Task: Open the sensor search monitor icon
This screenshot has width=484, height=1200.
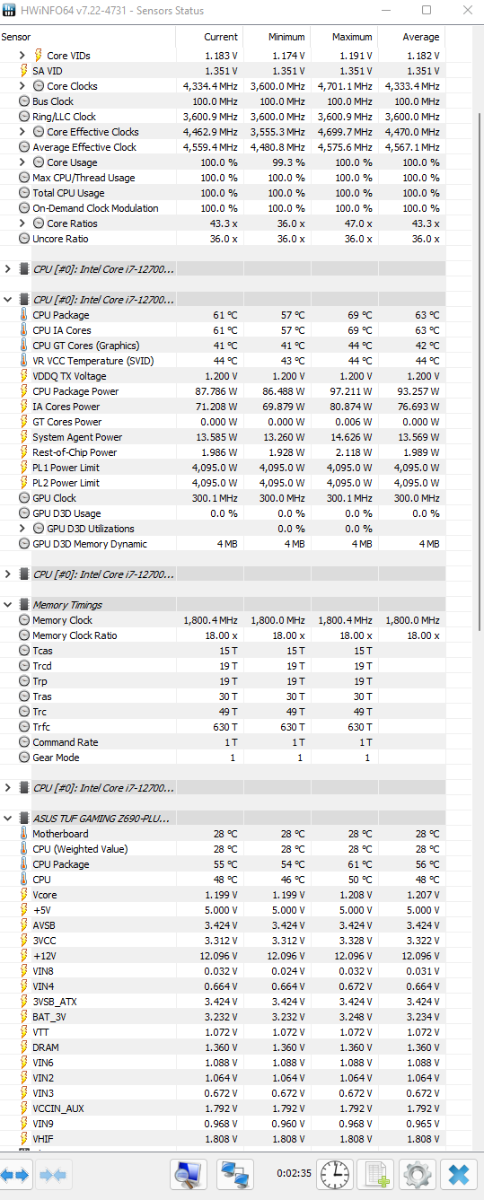Action: [190, 1174]
